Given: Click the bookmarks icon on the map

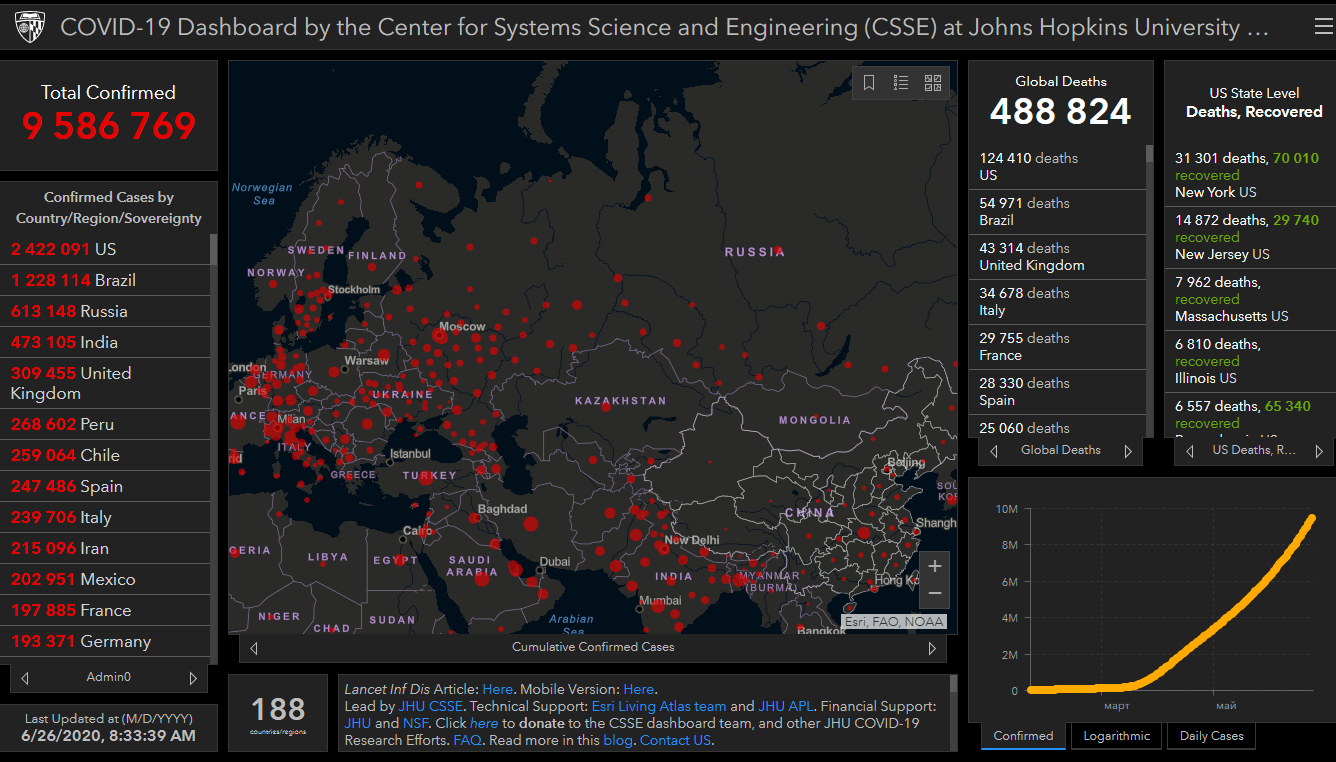Looking at the screenshot, I should [x=869, y=83].
